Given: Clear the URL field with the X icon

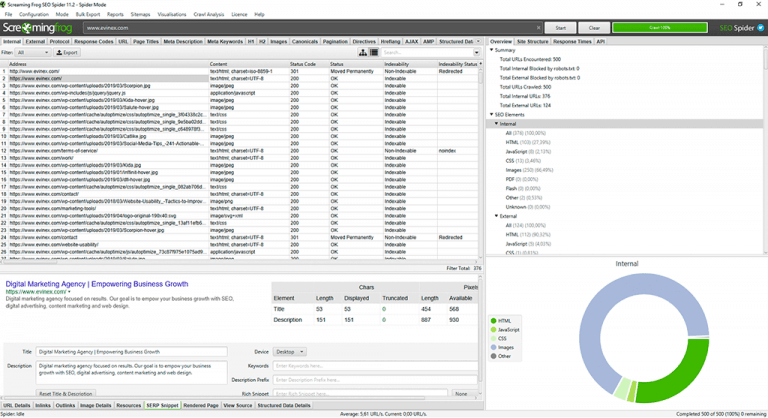Looking at the screenshot, I should coord(538,28).
